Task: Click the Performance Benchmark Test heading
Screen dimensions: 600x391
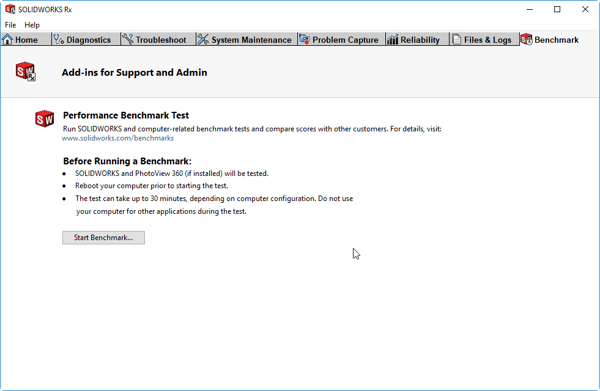Action: pos(126,115)
